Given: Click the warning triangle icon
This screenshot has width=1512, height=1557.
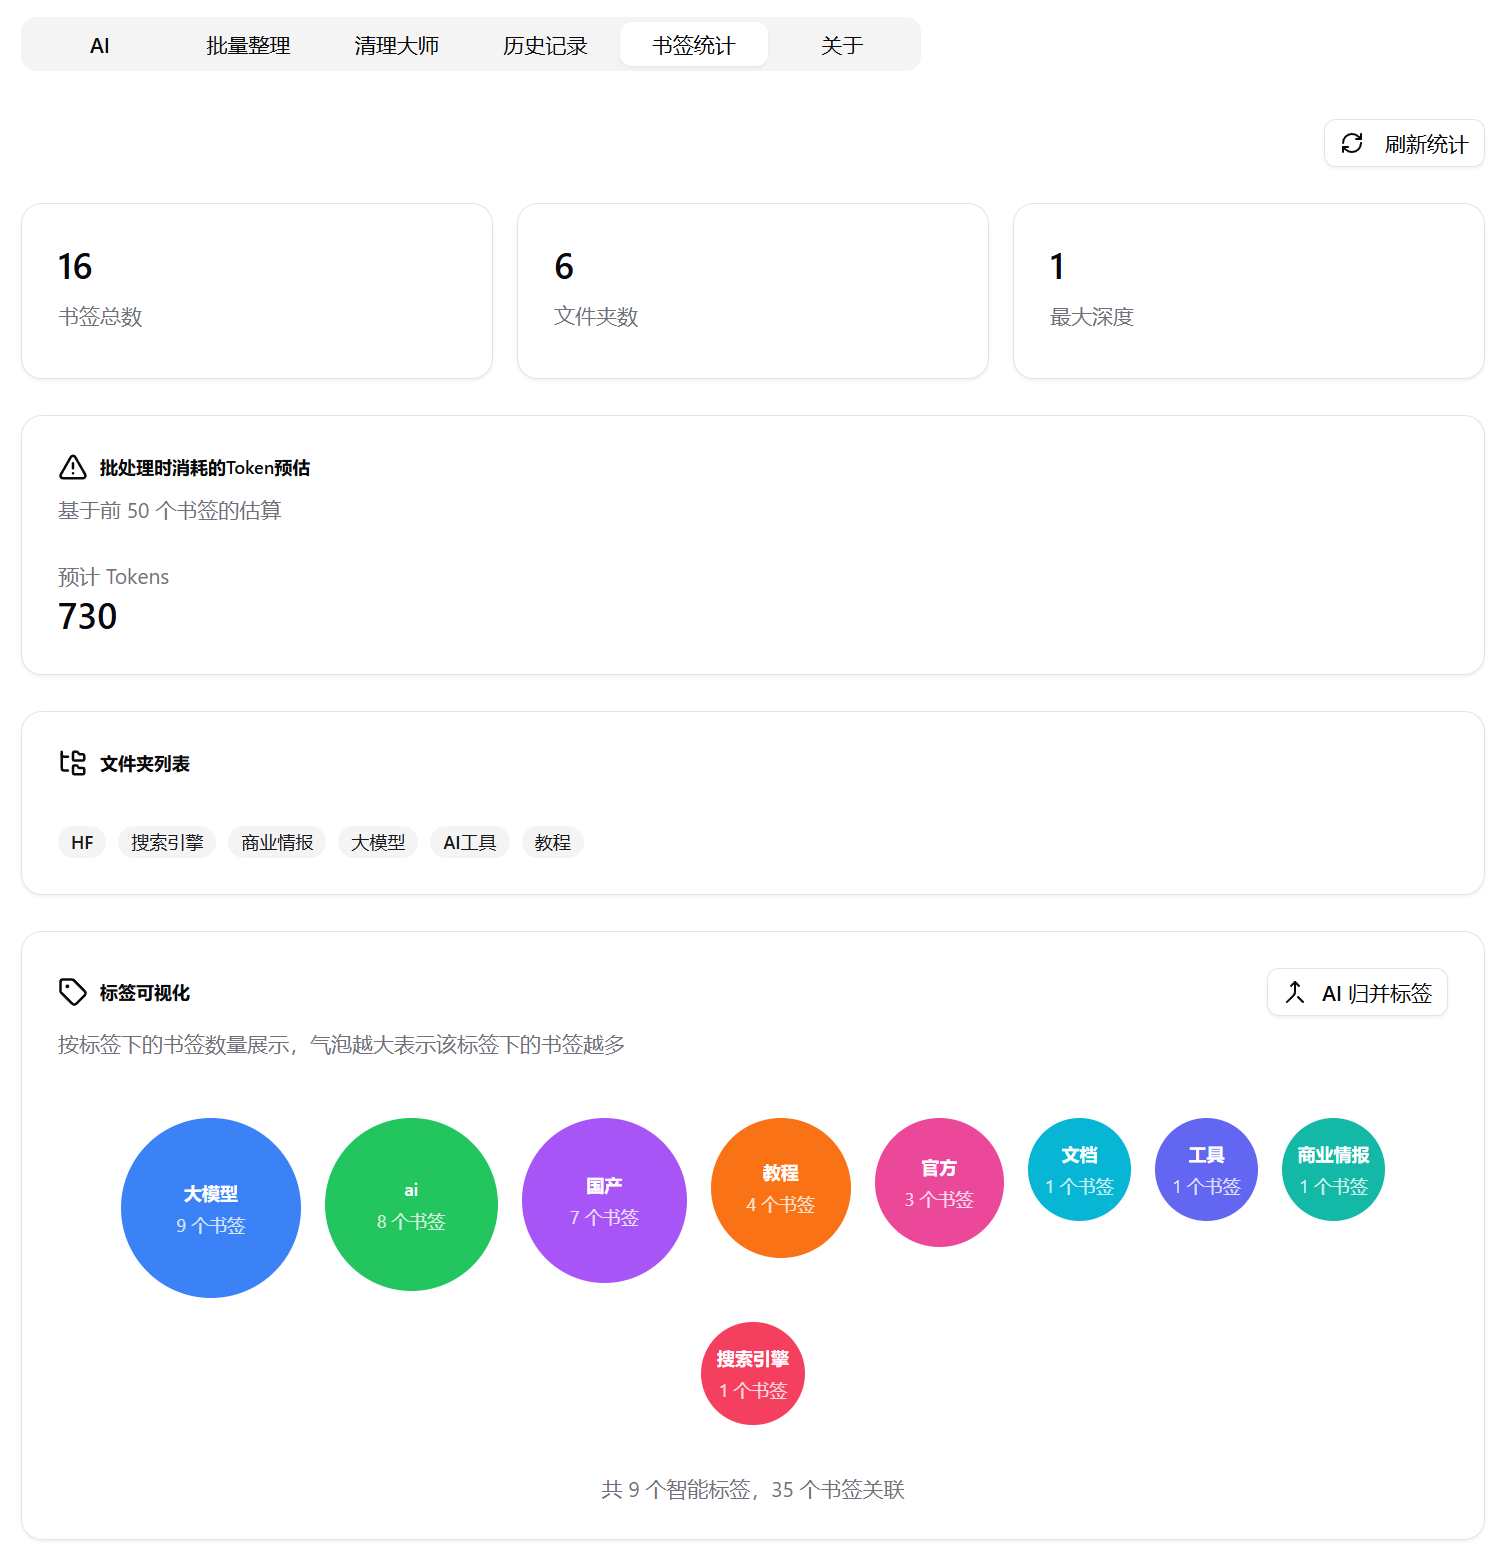Looking at the screenshot, I should click(73, 467).
